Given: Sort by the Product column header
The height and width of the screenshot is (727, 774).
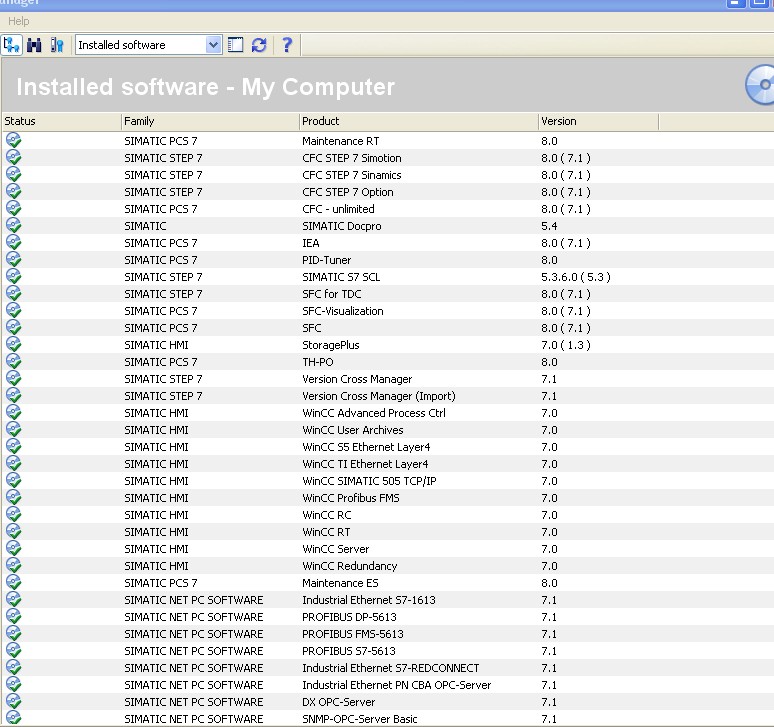Looking at the screenshot, I should 419,121.
